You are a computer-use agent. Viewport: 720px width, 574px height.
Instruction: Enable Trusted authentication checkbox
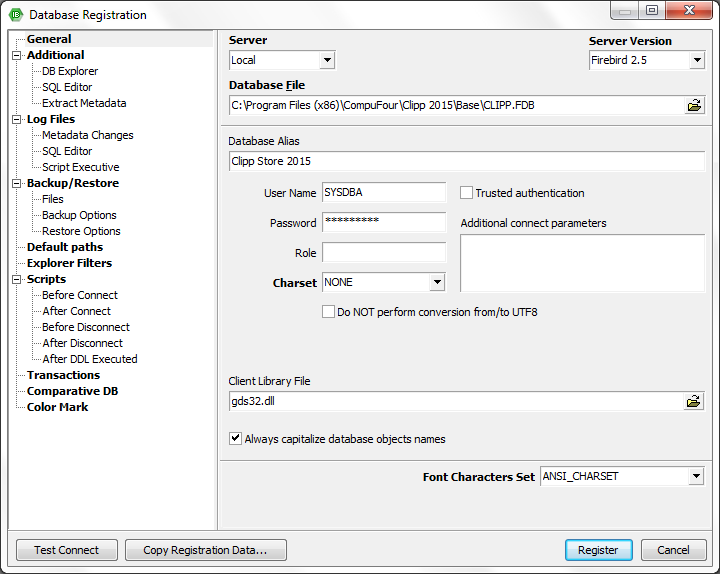click(x=466, y=193)
